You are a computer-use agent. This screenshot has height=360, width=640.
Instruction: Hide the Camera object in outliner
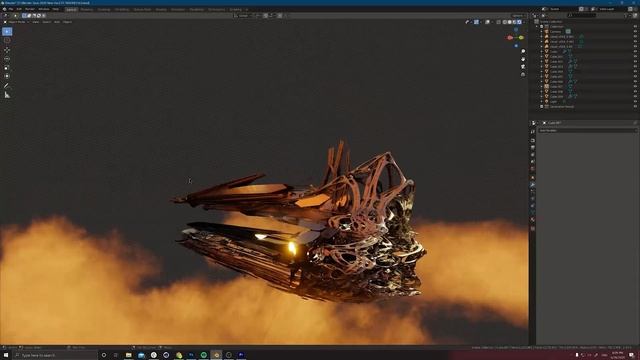[635, 31]
